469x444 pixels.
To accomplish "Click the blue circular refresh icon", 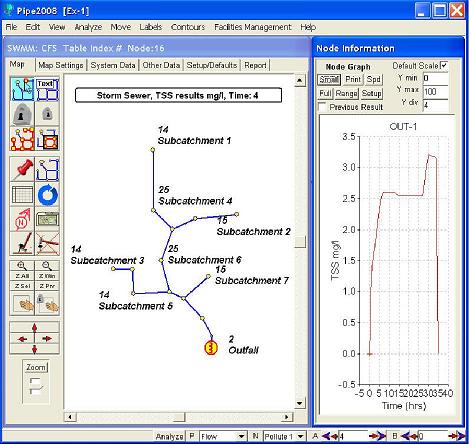I will (48, 194).
